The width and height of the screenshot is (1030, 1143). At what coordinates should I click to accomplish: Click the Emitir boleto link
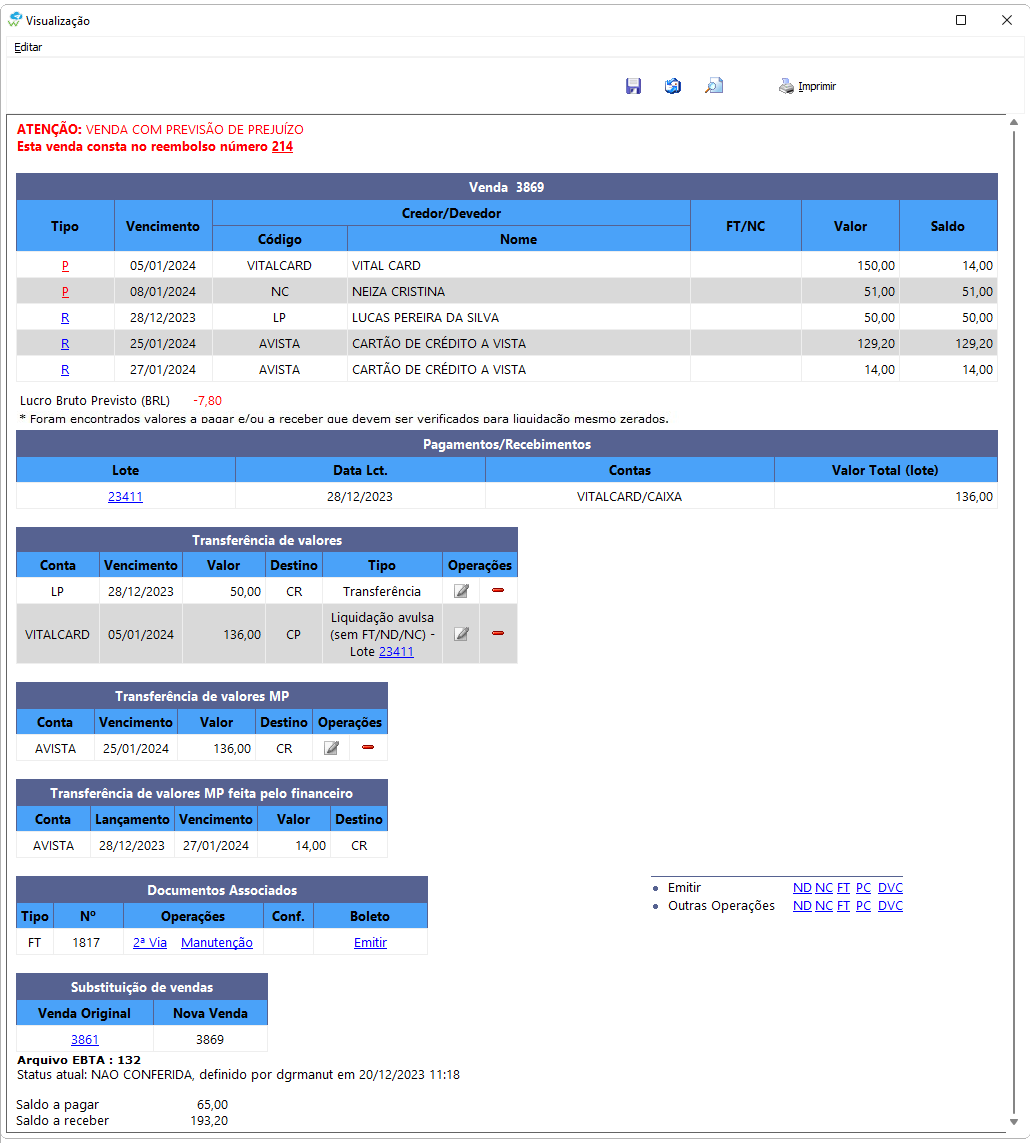click(370, 943)
